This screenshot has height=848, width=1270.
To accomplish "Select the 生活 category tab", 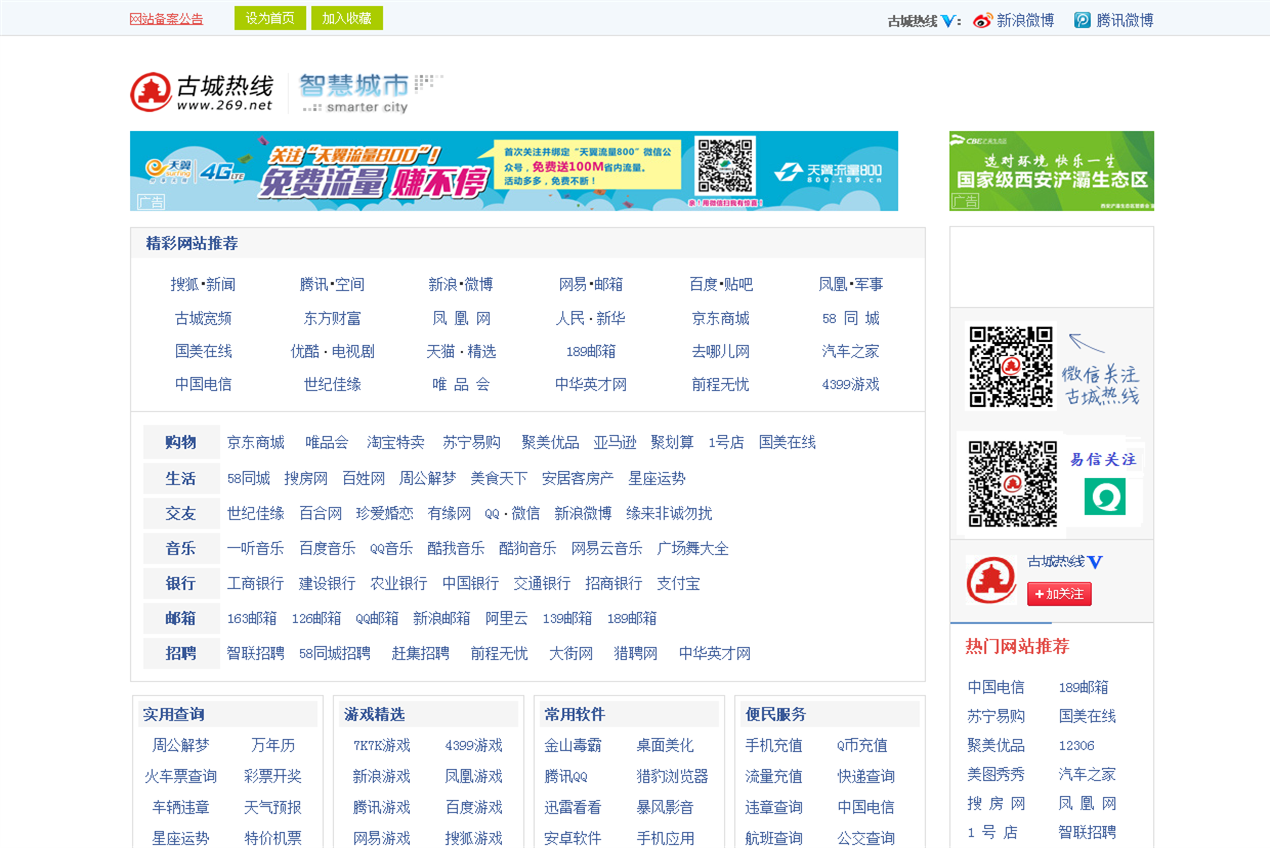I will pos(181,478).
